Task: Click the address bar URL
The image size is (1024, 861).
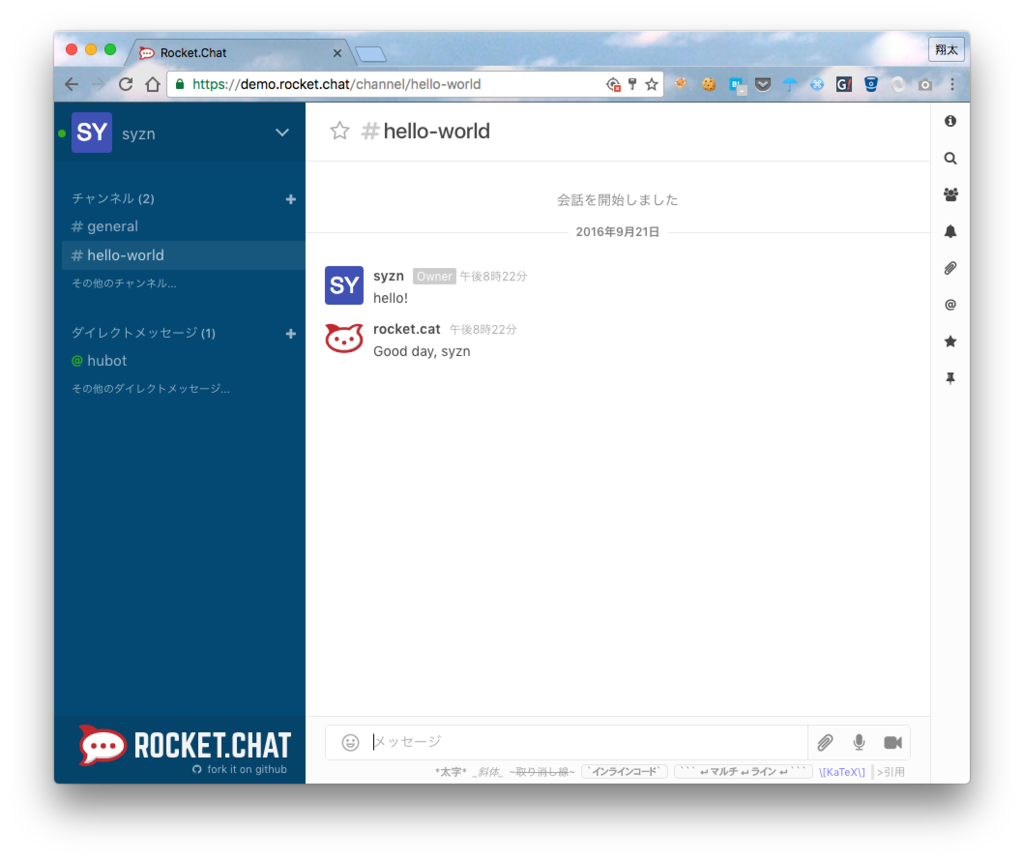Action: [336, 84]
